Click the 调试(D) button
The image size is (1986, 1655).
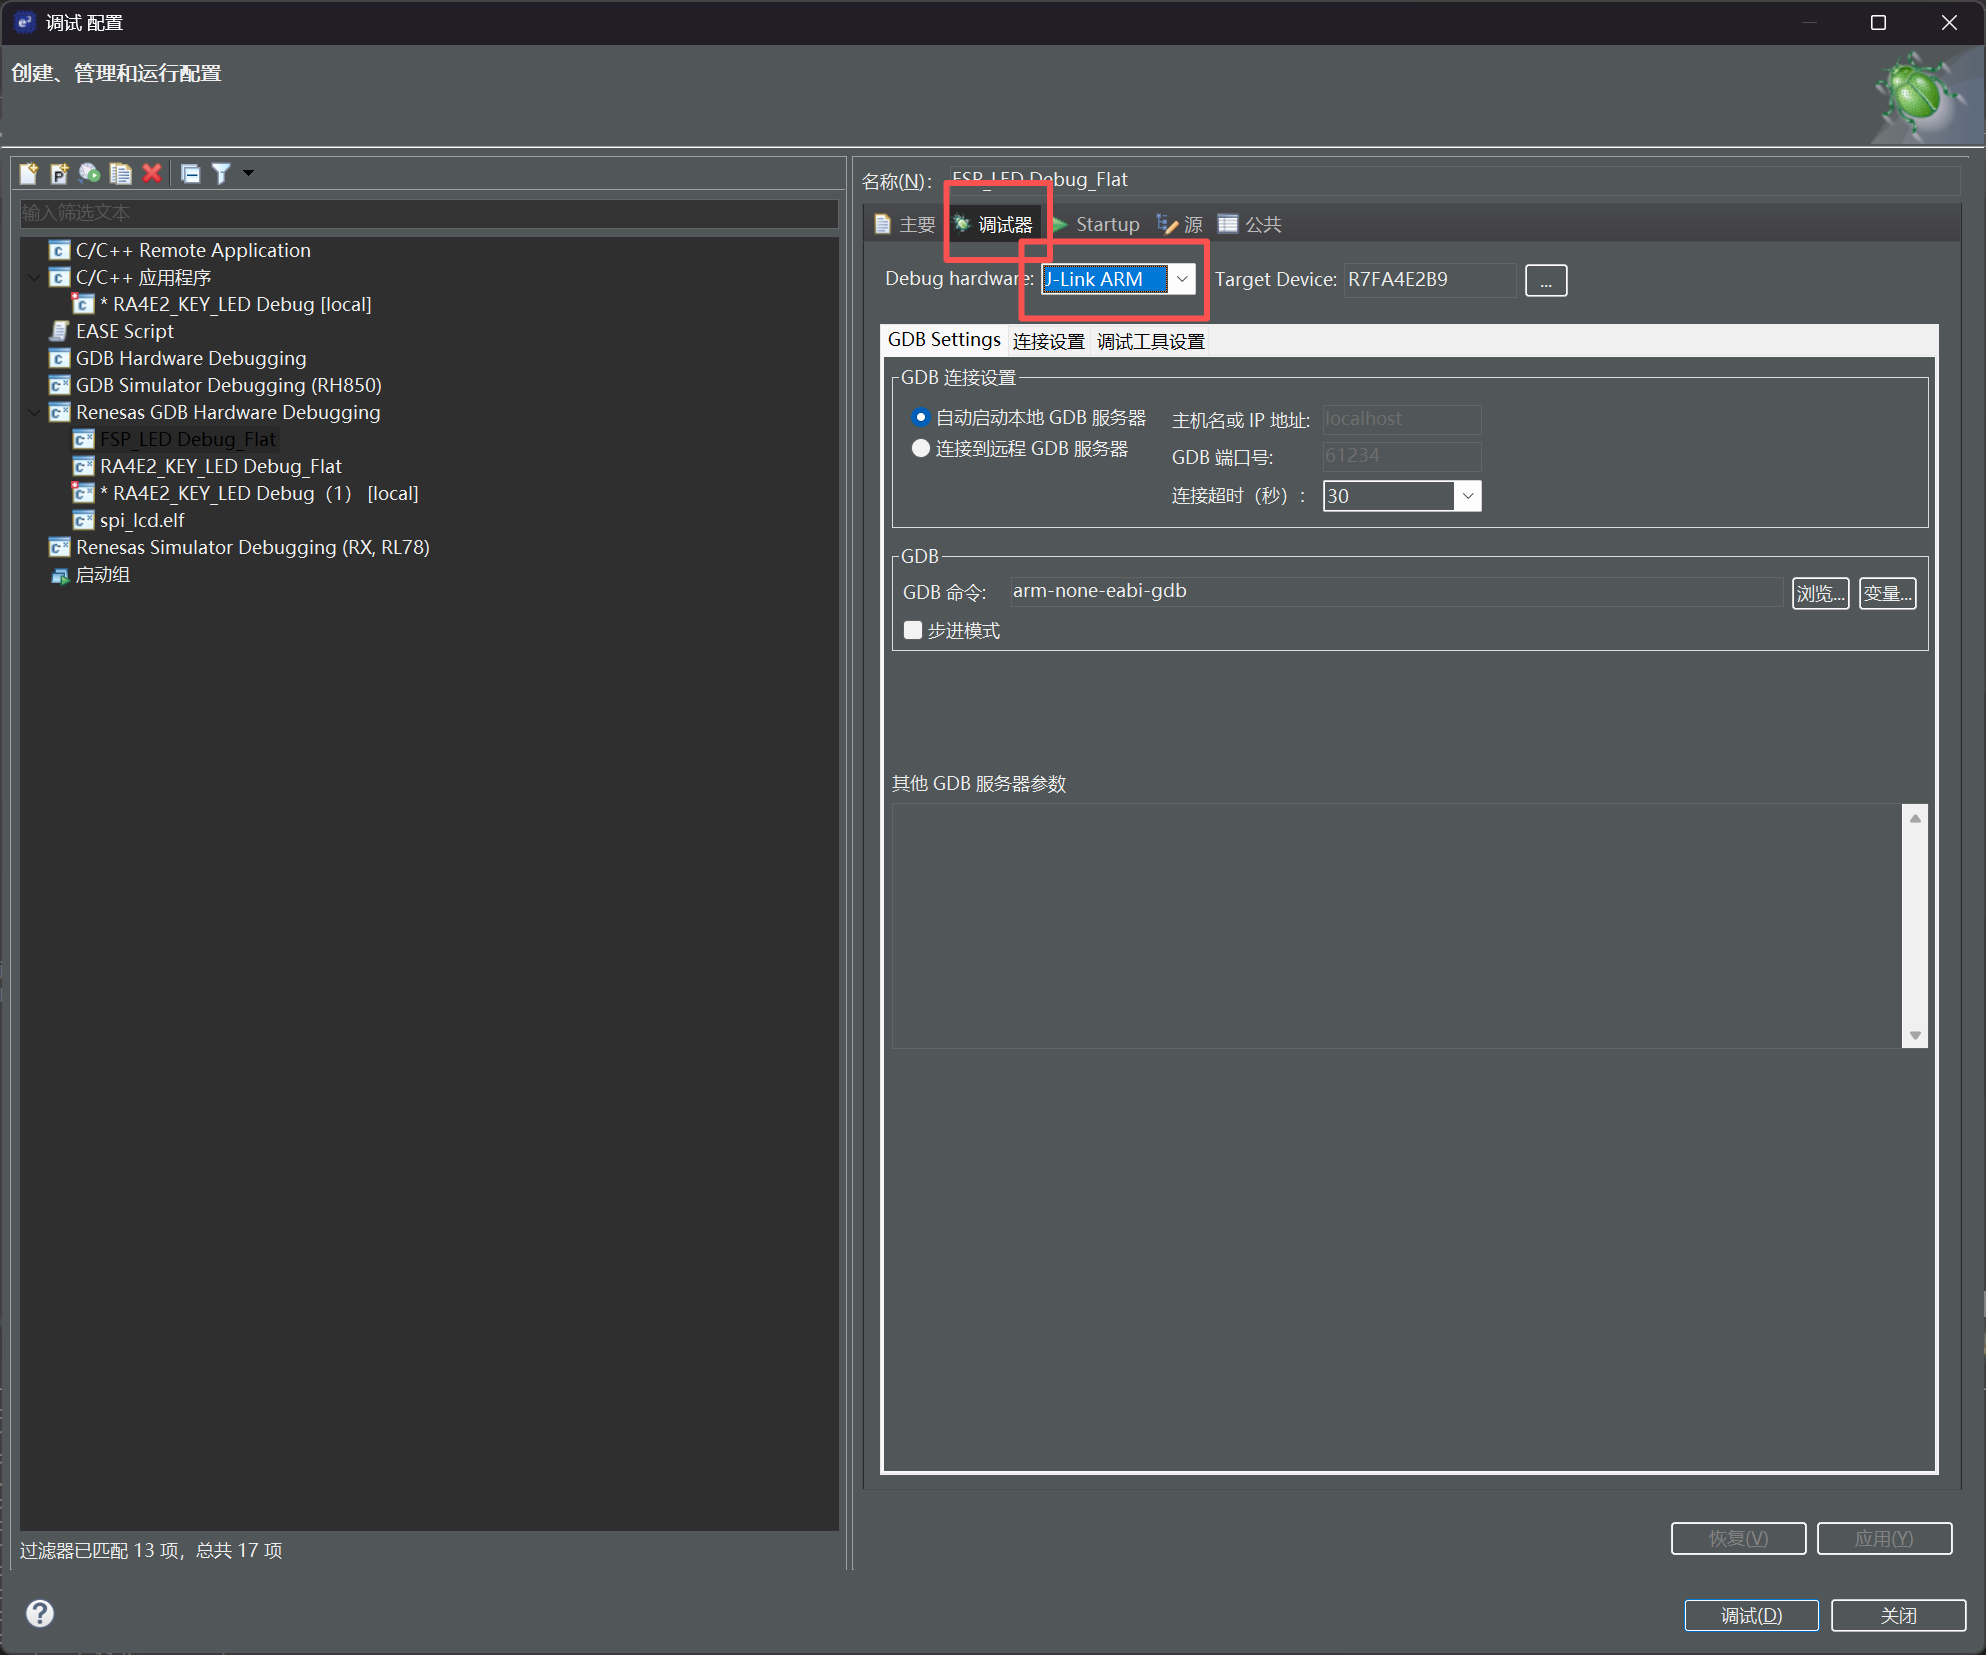tap(1751, 1615)
